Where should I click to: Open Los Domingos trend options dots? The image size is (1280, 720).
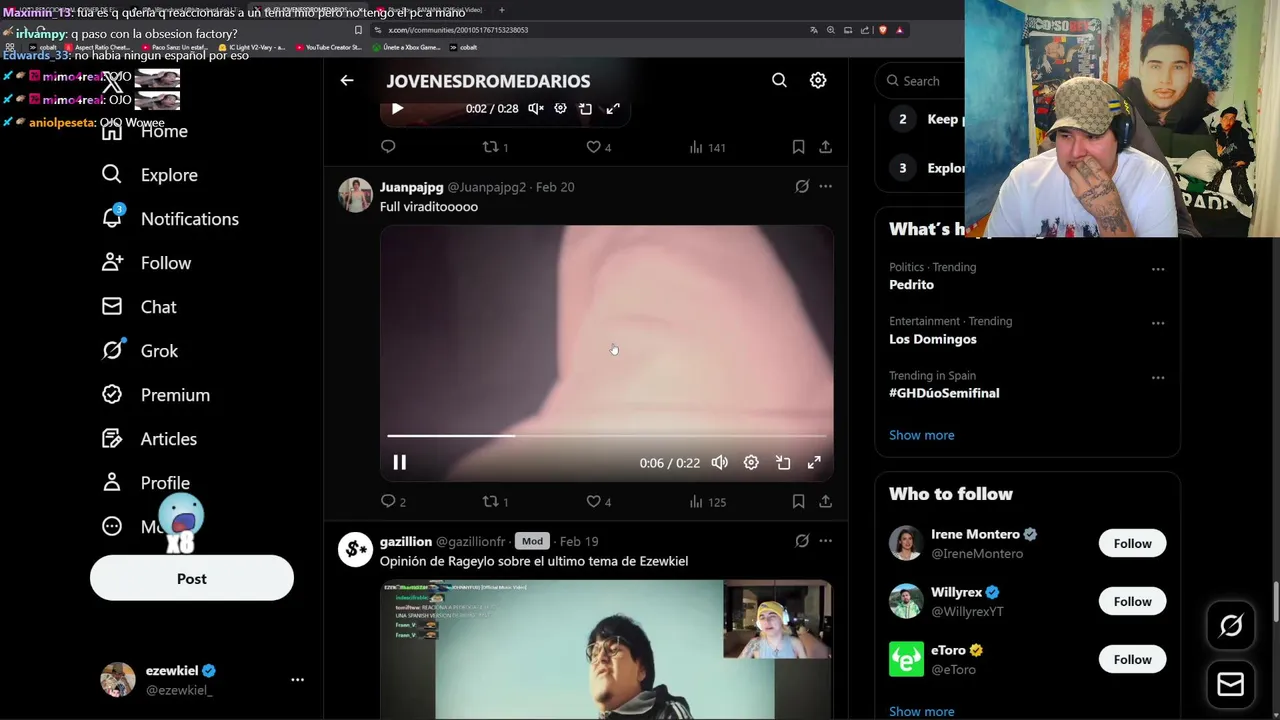(1158, 323)
